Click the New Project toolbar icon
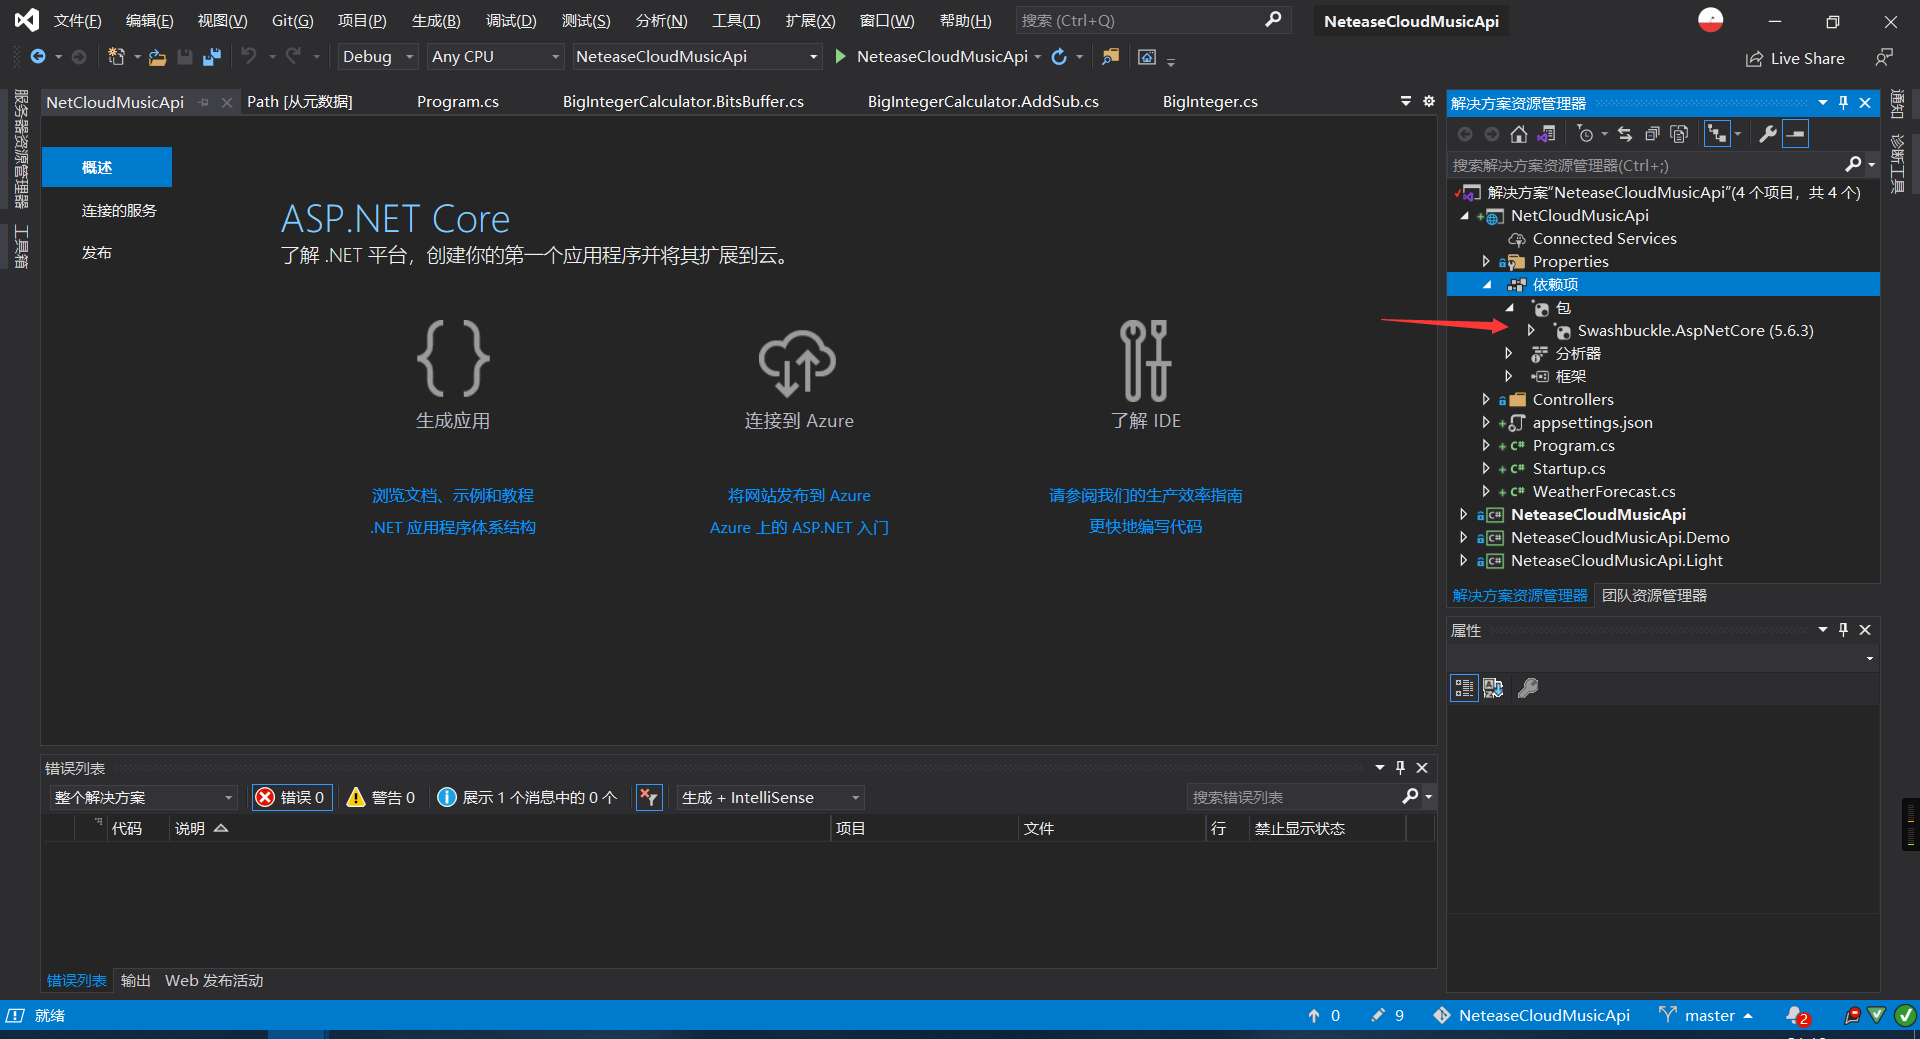Screen dimensions: 1920x1039 117,57
